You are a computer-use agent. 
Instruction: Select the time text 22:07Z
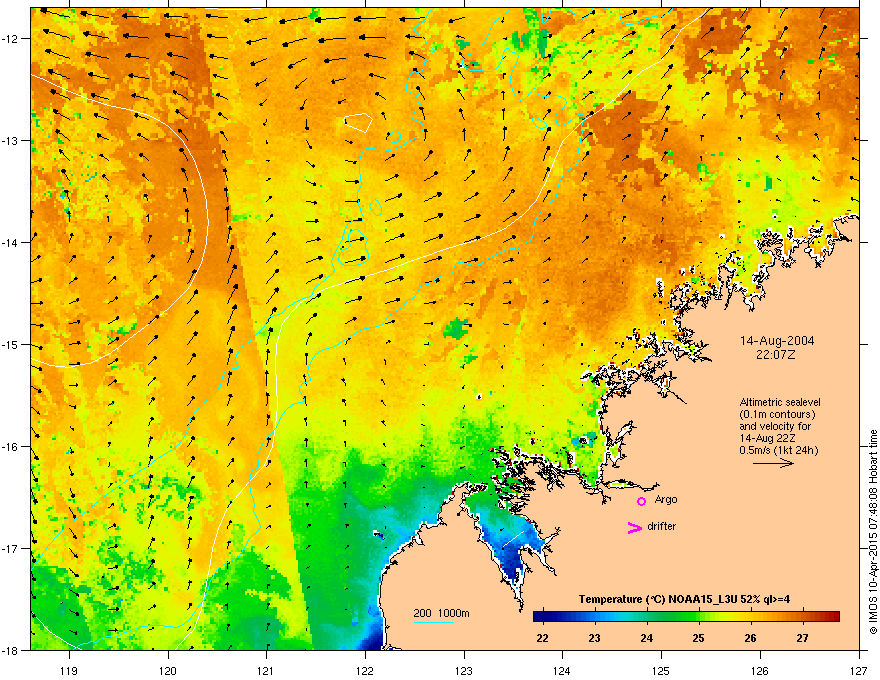pos(776,355)
